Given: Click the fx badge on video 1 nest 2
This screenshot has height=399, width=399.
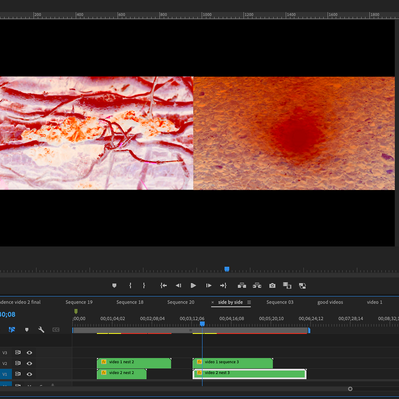Looking at the screenshot, I should coord(104,362).
